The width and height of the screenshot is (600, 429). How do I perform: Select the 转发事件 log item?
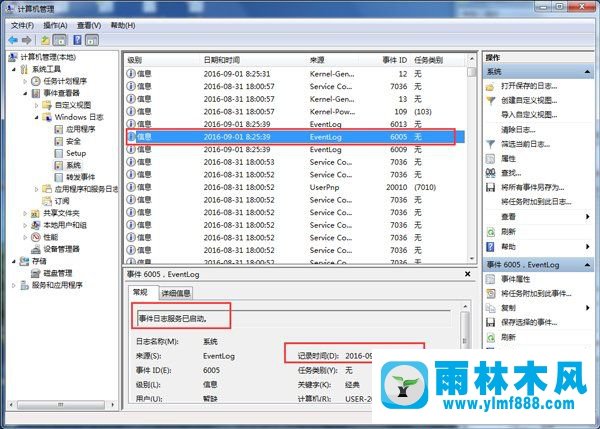click(80, 177)
